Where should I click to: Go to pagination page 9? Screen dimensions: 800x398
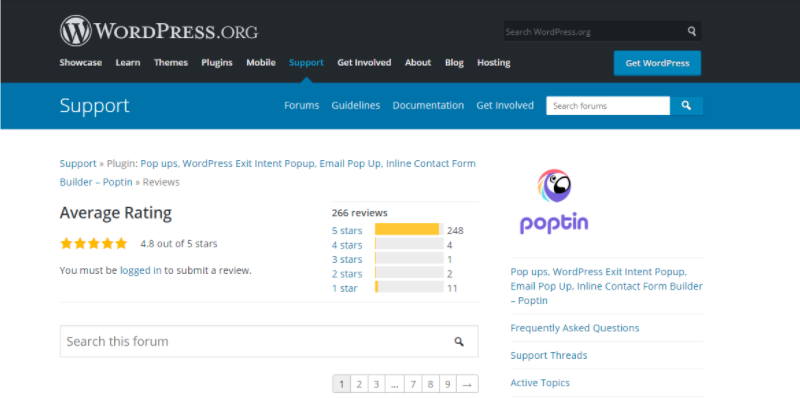[x=448, y=384]
